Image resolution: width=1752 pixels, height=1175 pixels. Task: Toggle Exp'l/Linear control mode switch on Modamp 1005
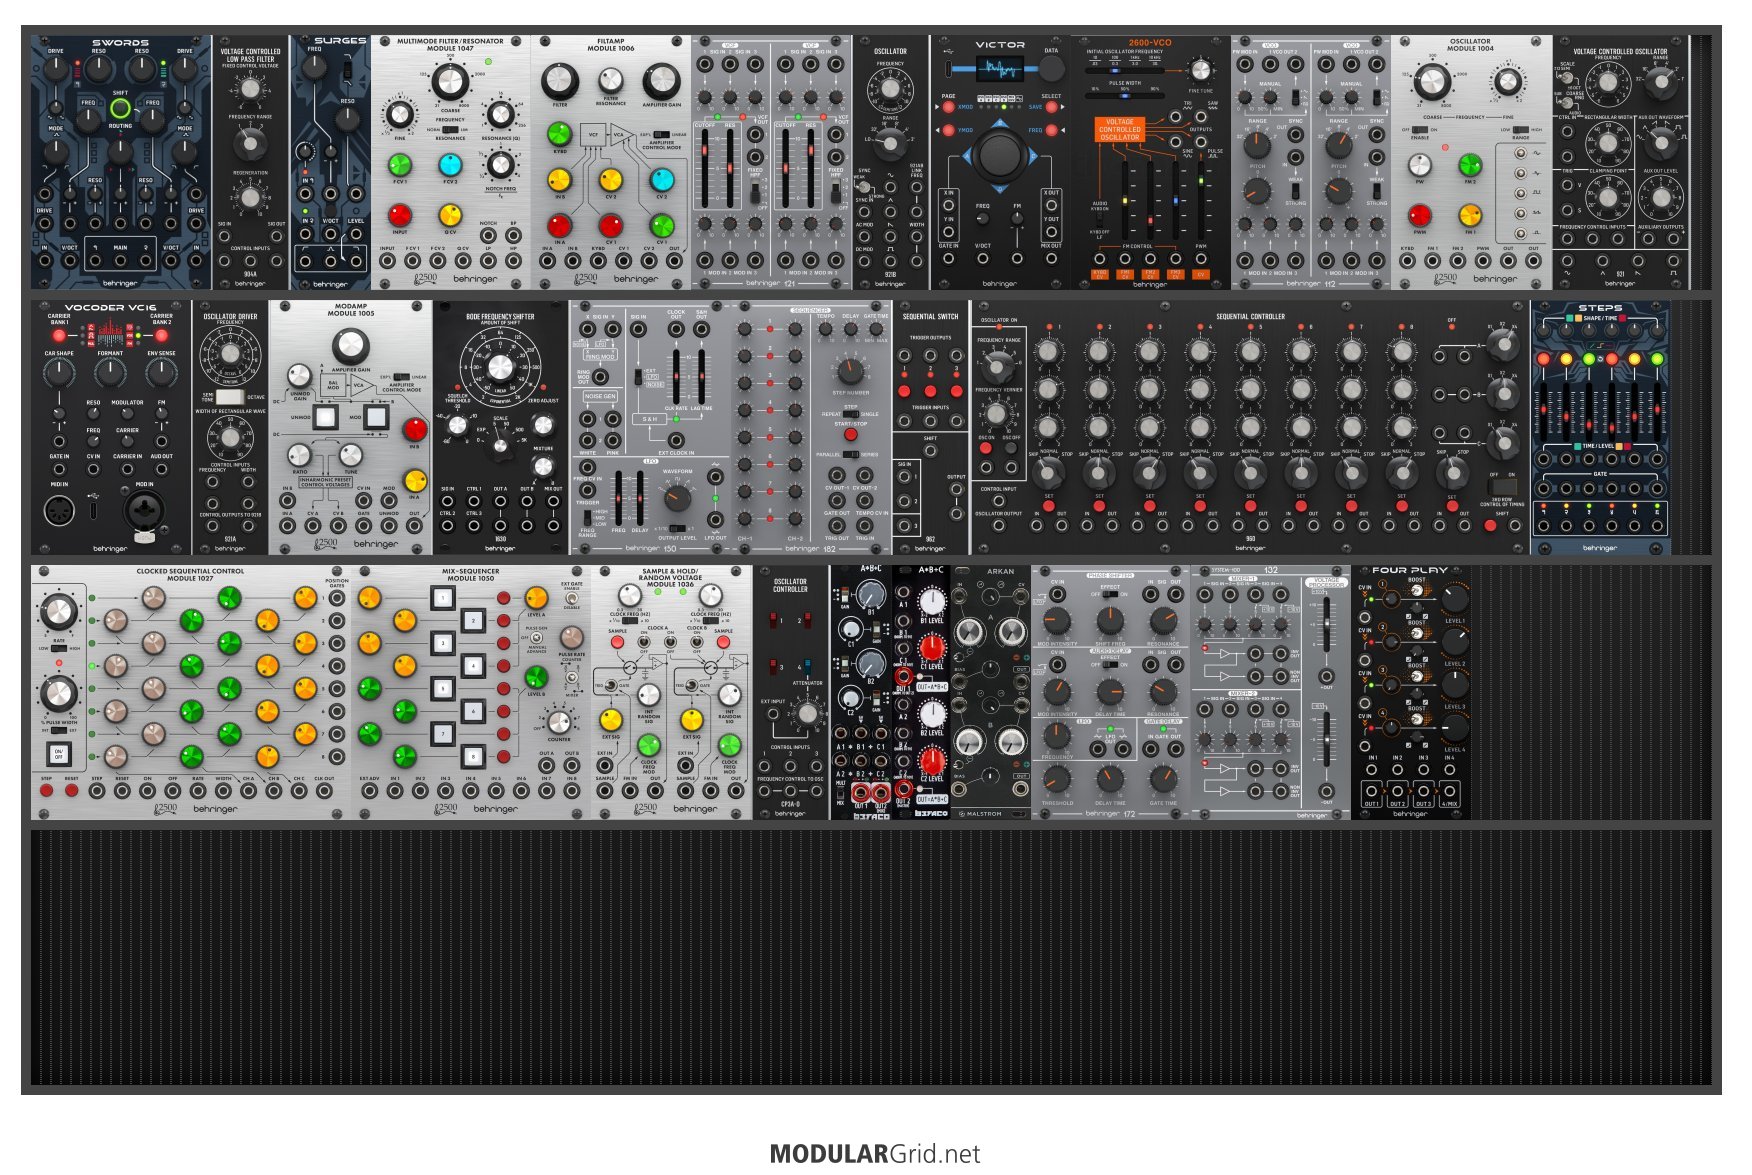[401, 378]
